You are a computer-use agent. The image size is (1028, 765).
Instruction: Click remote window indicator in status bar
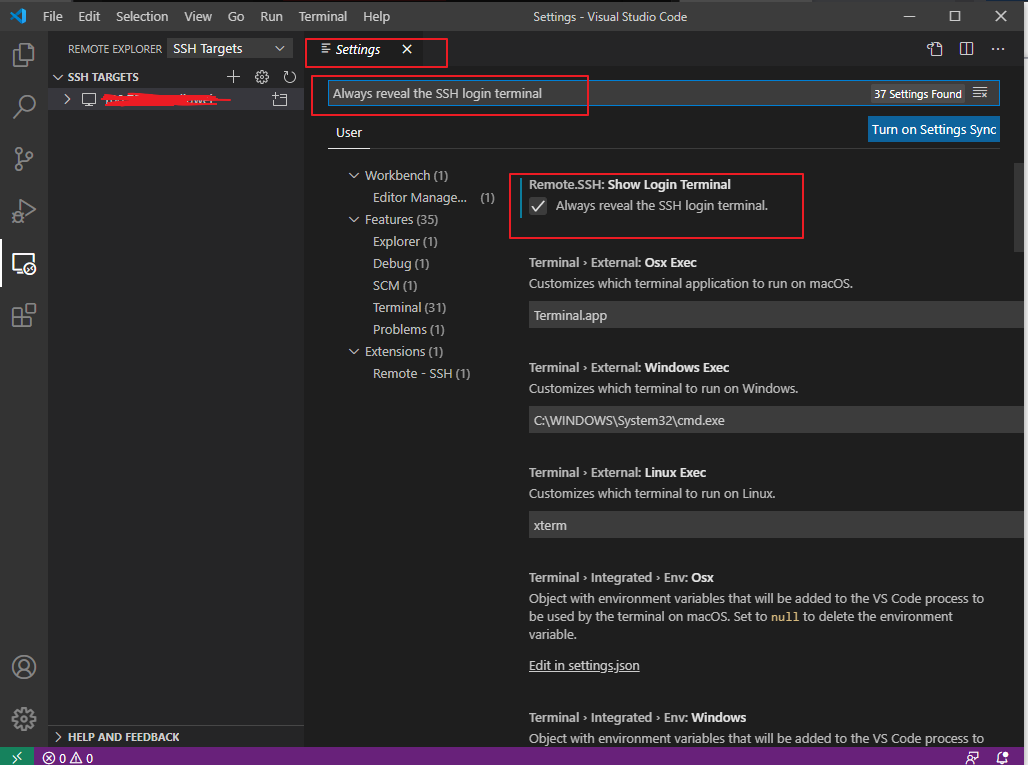click(x=17, y=757)
